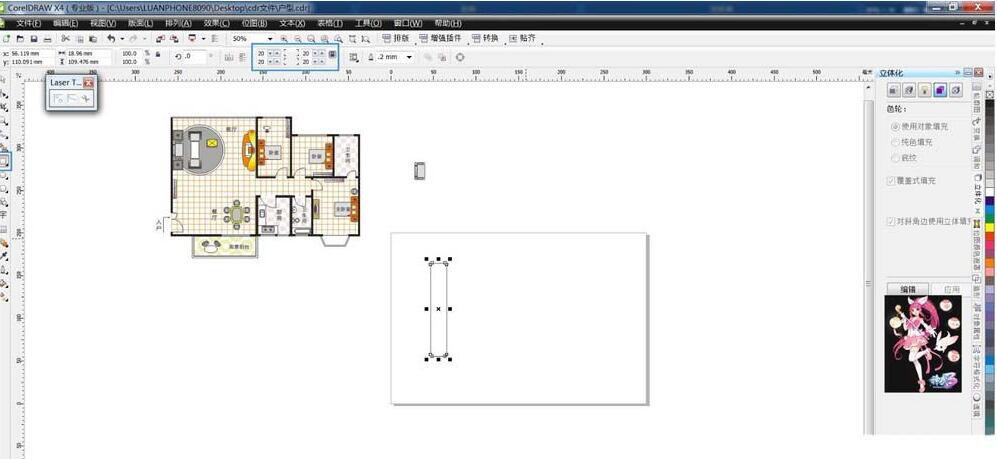This screenshot has height=459, width=997.
Task: Pick the white swatch in color palette
Action: (x=990, y=192)
